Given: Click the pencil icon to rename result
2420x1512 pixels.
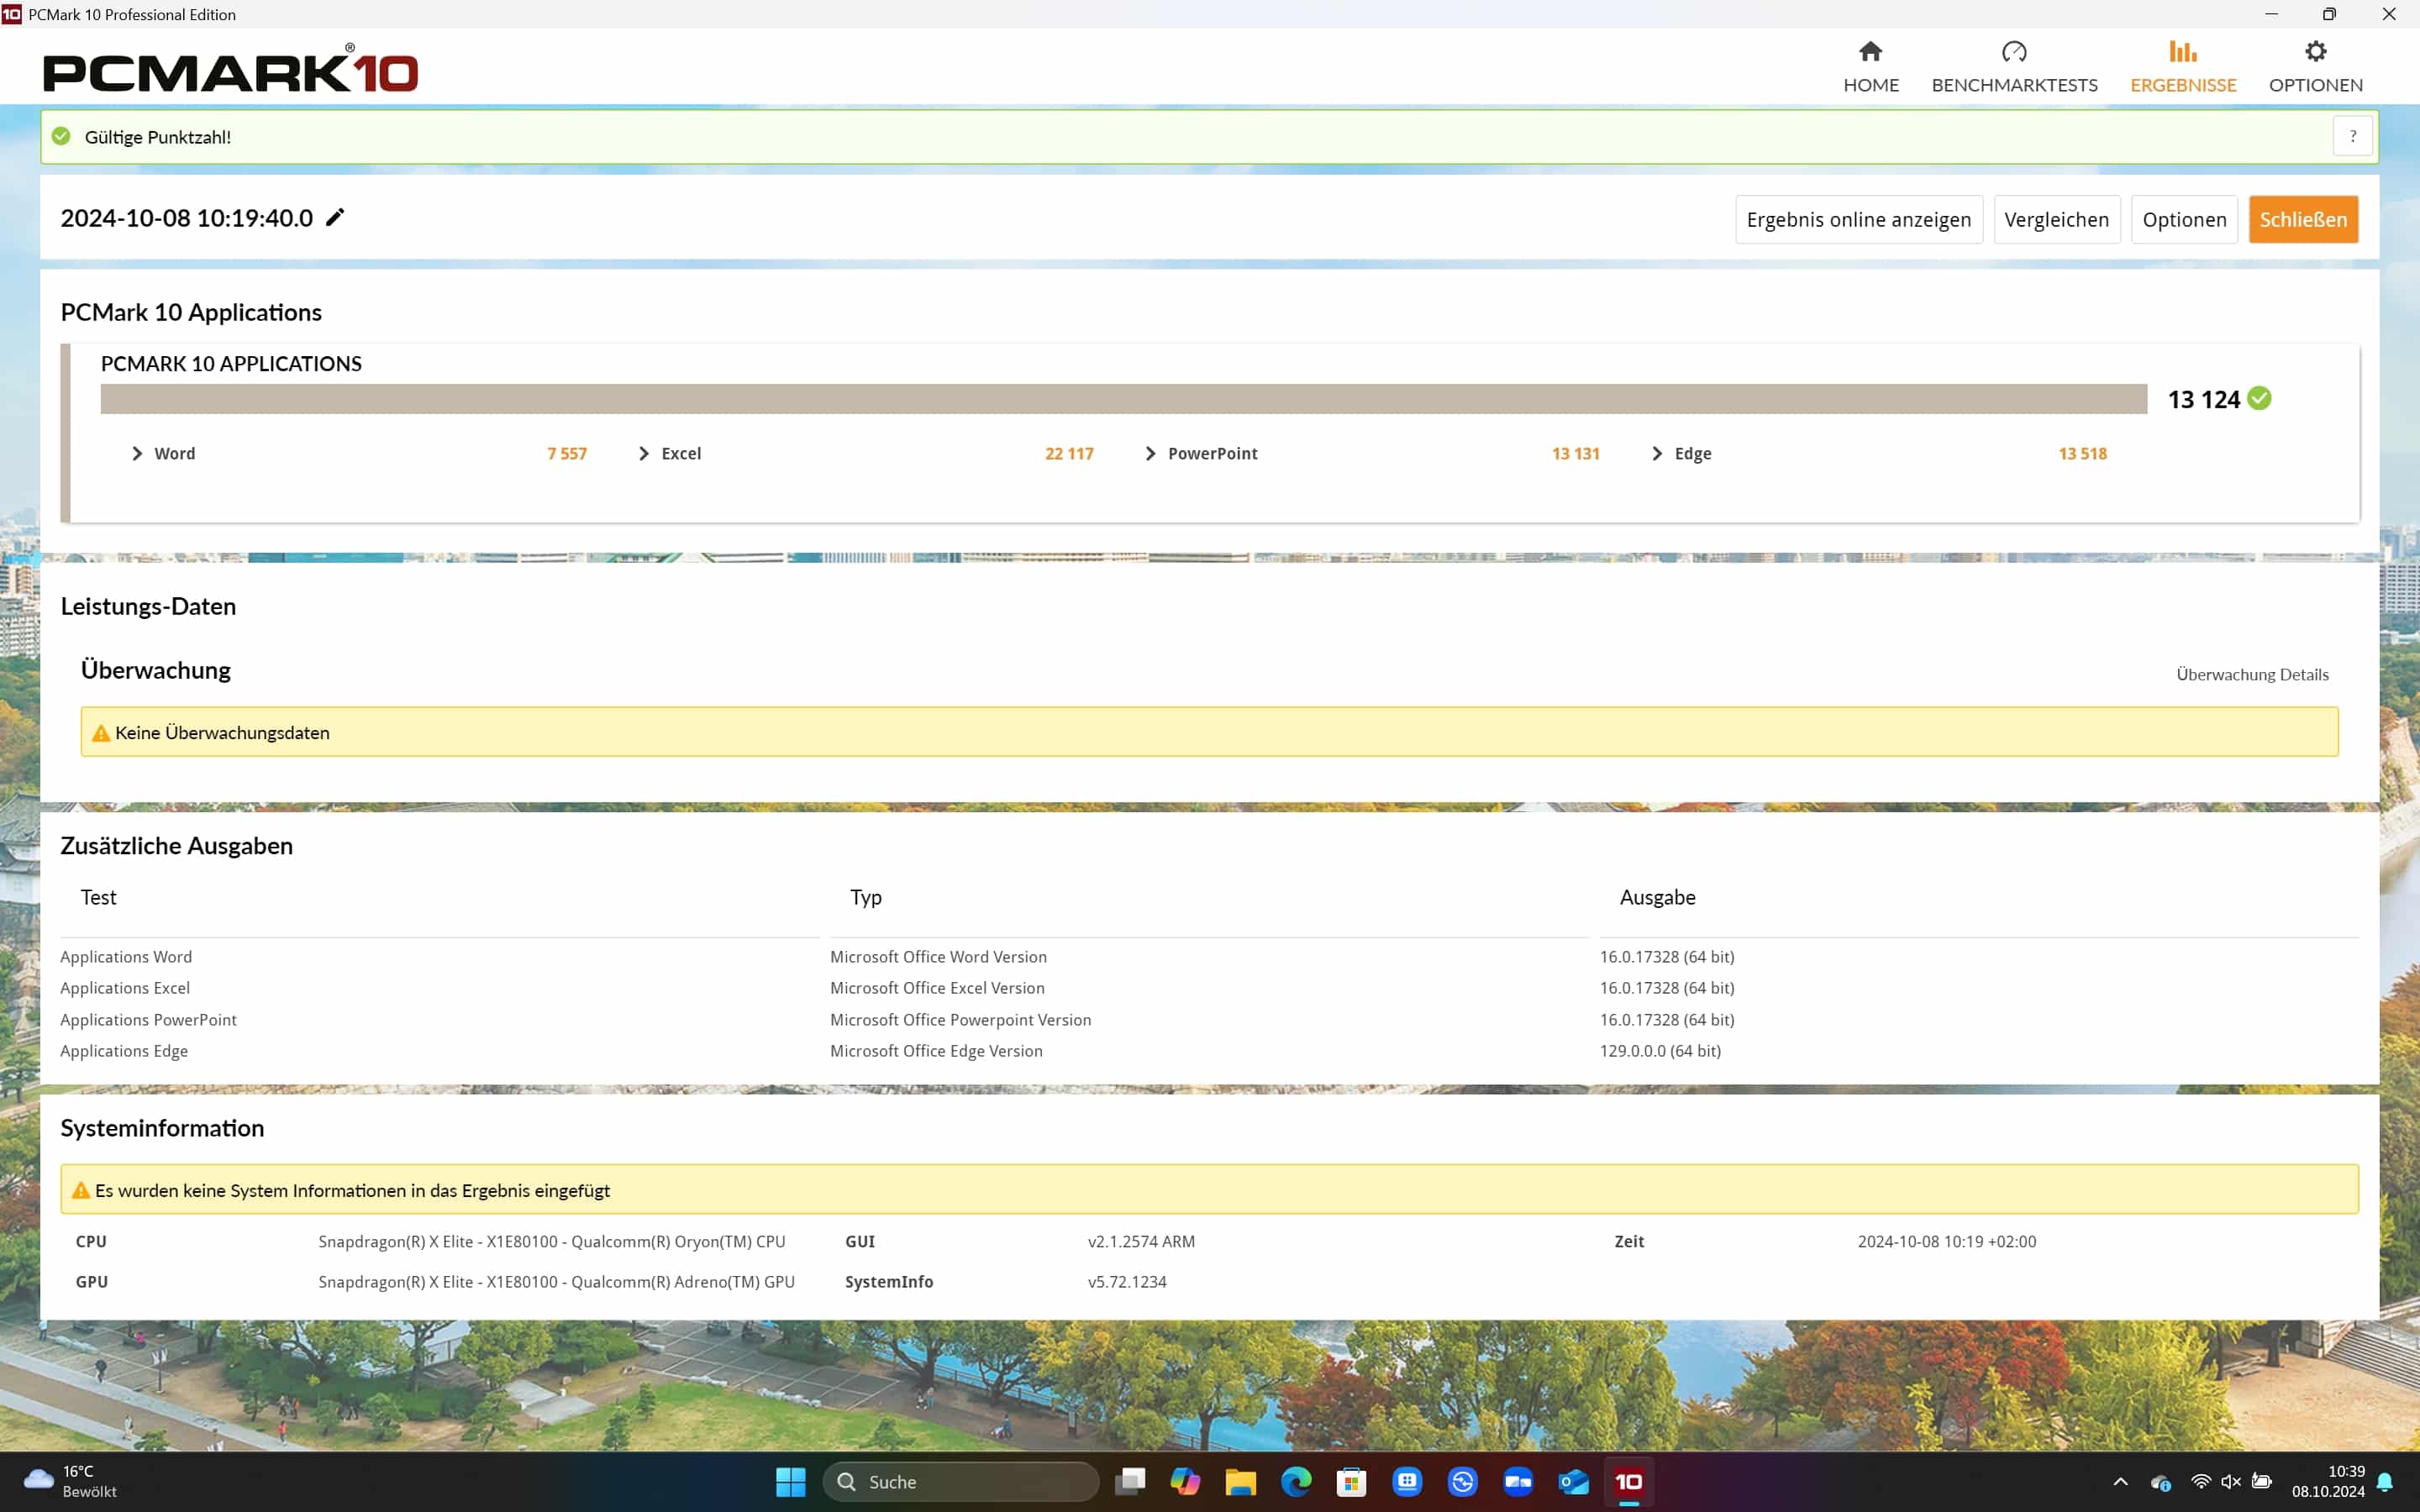Looking at the screenshot, I should (x=335, y=217).
